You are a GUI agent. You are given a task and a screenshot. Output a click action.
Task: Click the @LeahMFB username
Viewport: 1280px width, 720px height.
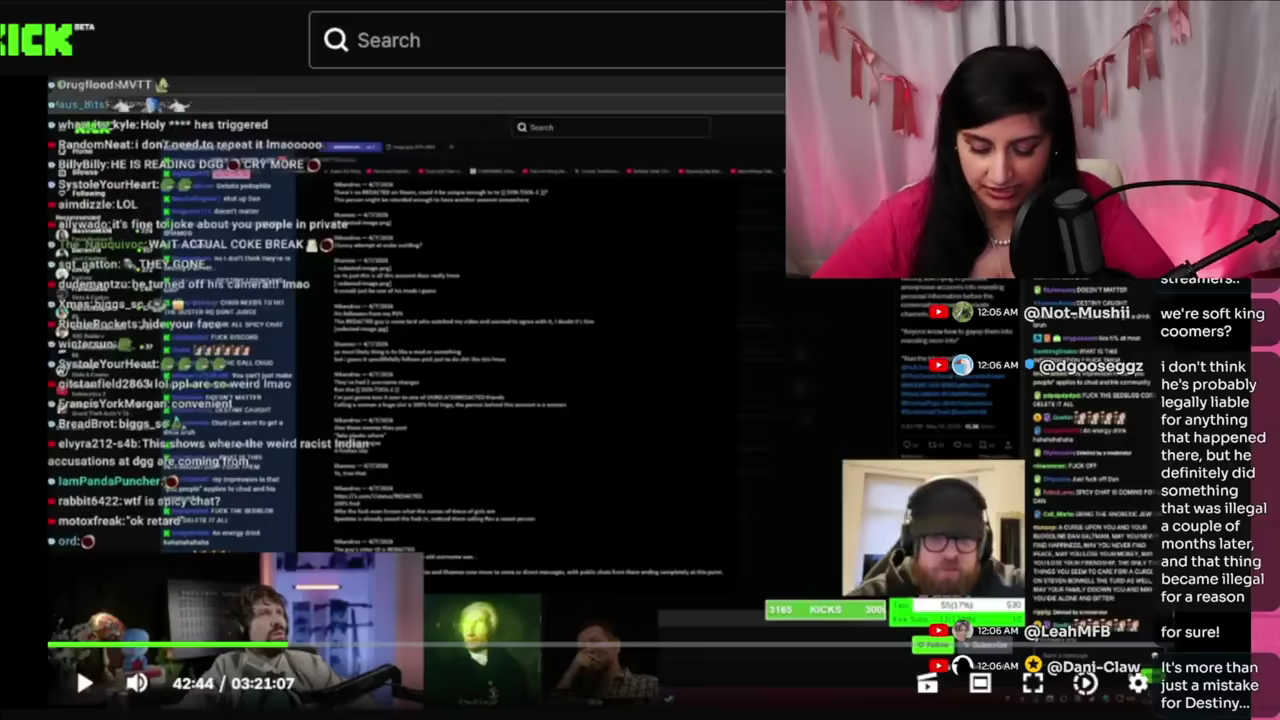pyautogui.click(x=1067, y=631)
